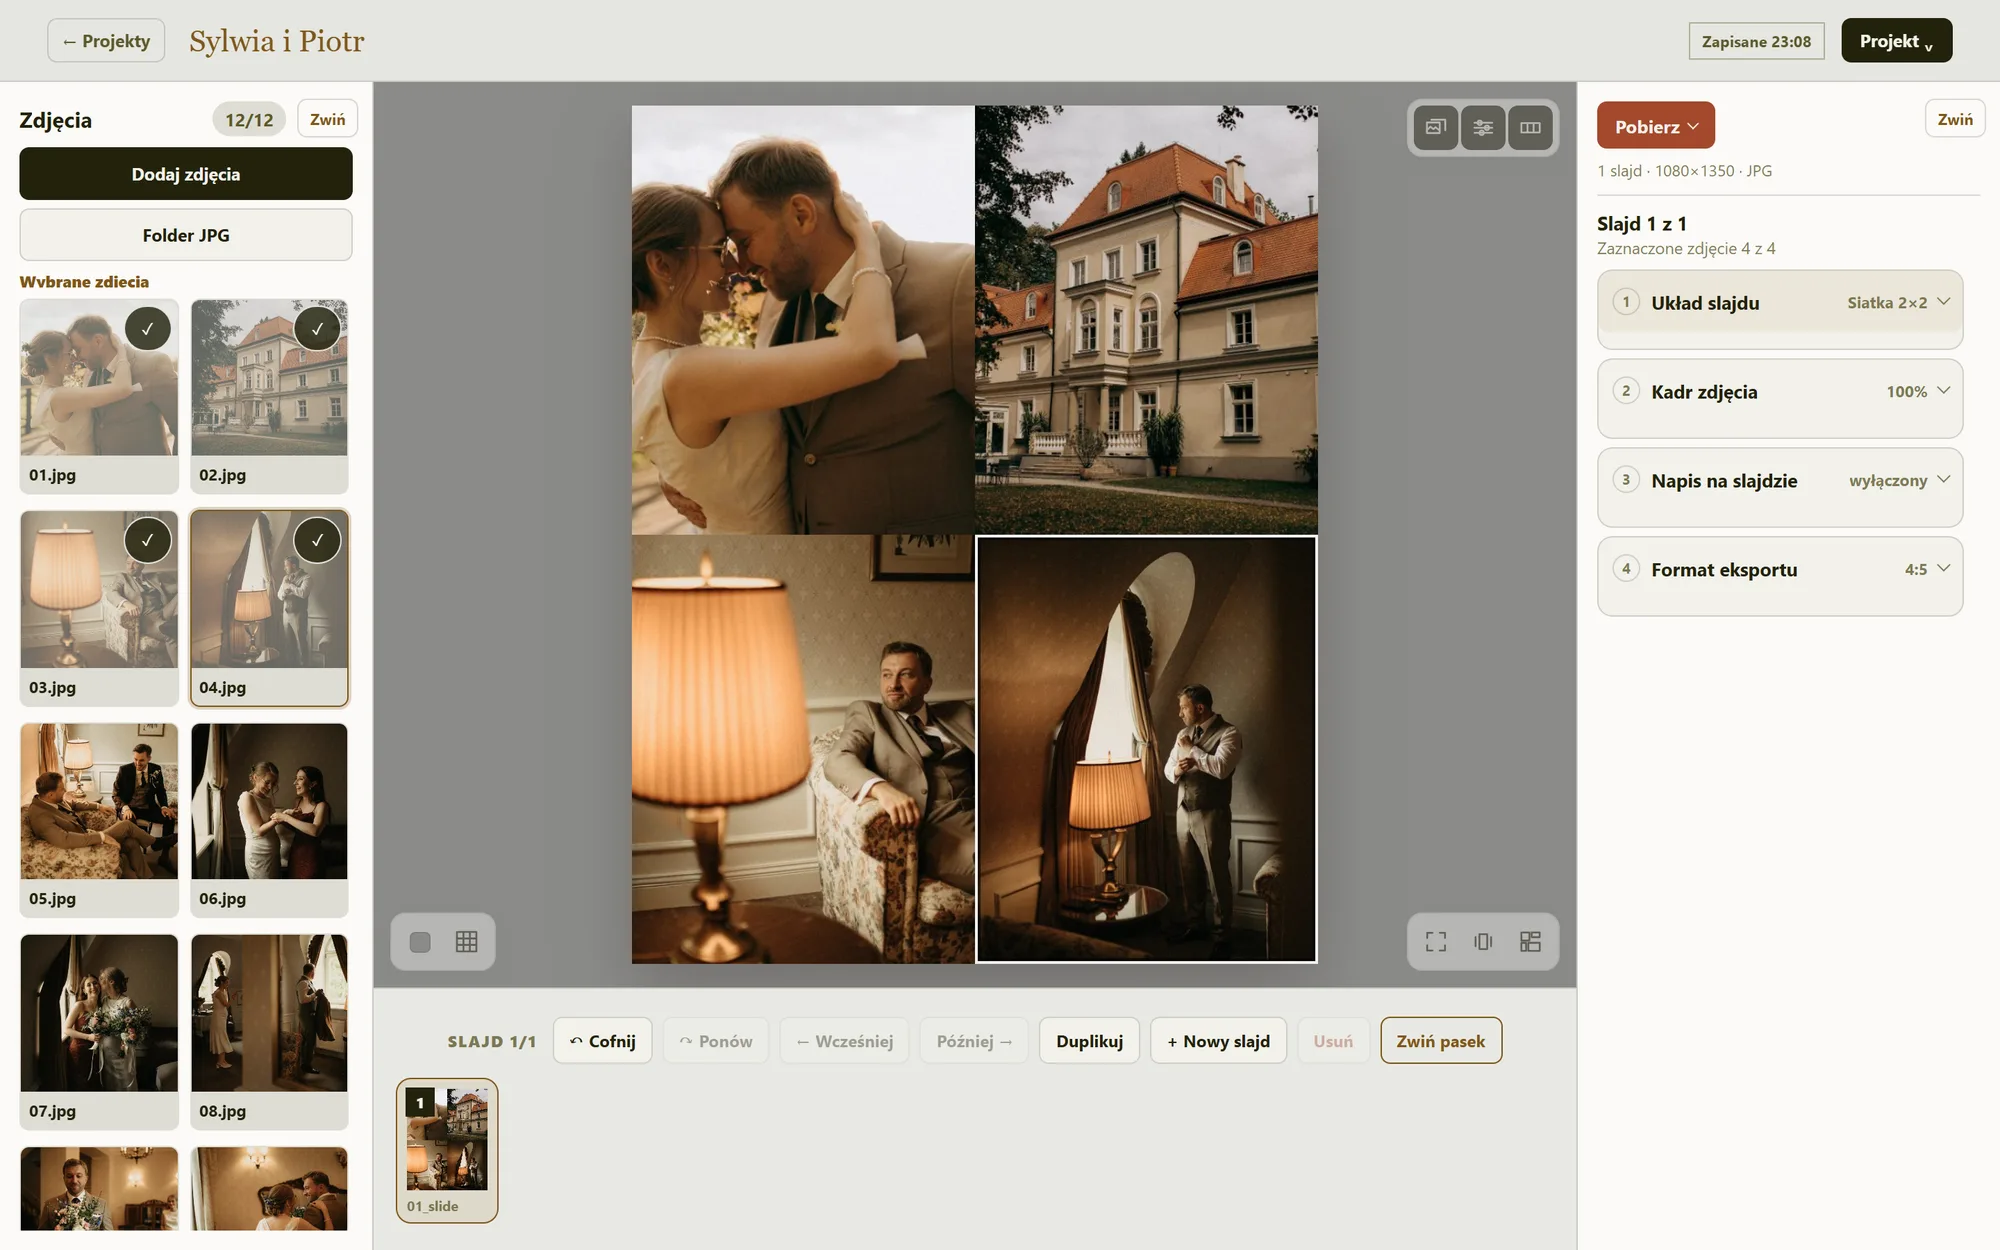Open the photo gallery icon above the canvas

click(1436, 127)
